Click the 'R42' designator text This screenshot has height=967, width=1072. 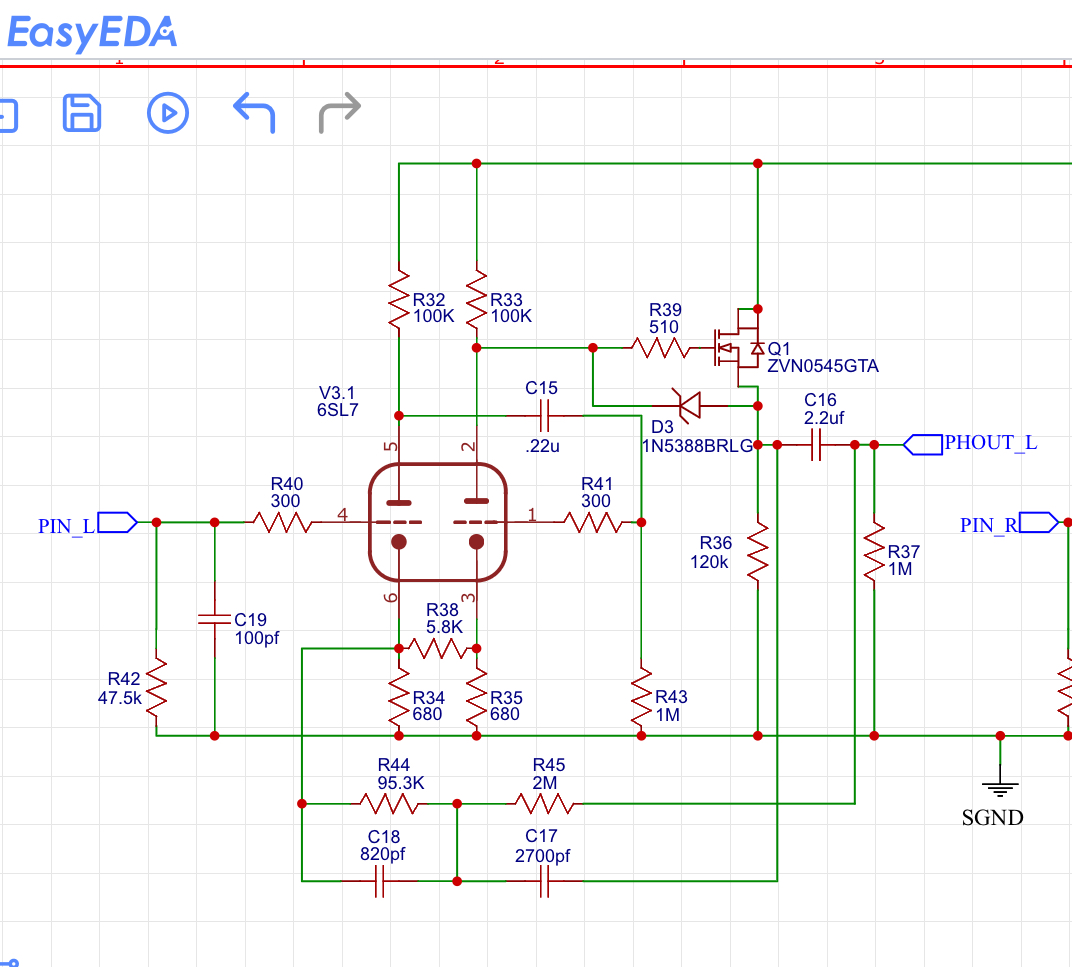click(124, 678)
